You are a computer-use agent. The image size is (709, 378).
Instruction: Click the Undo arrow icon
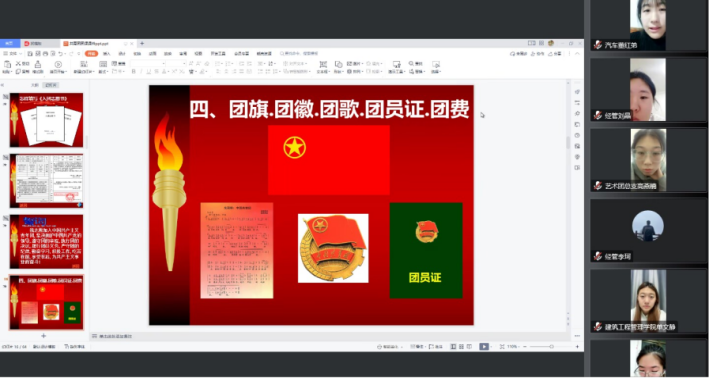pyautogui.click(x=60, y=53)
